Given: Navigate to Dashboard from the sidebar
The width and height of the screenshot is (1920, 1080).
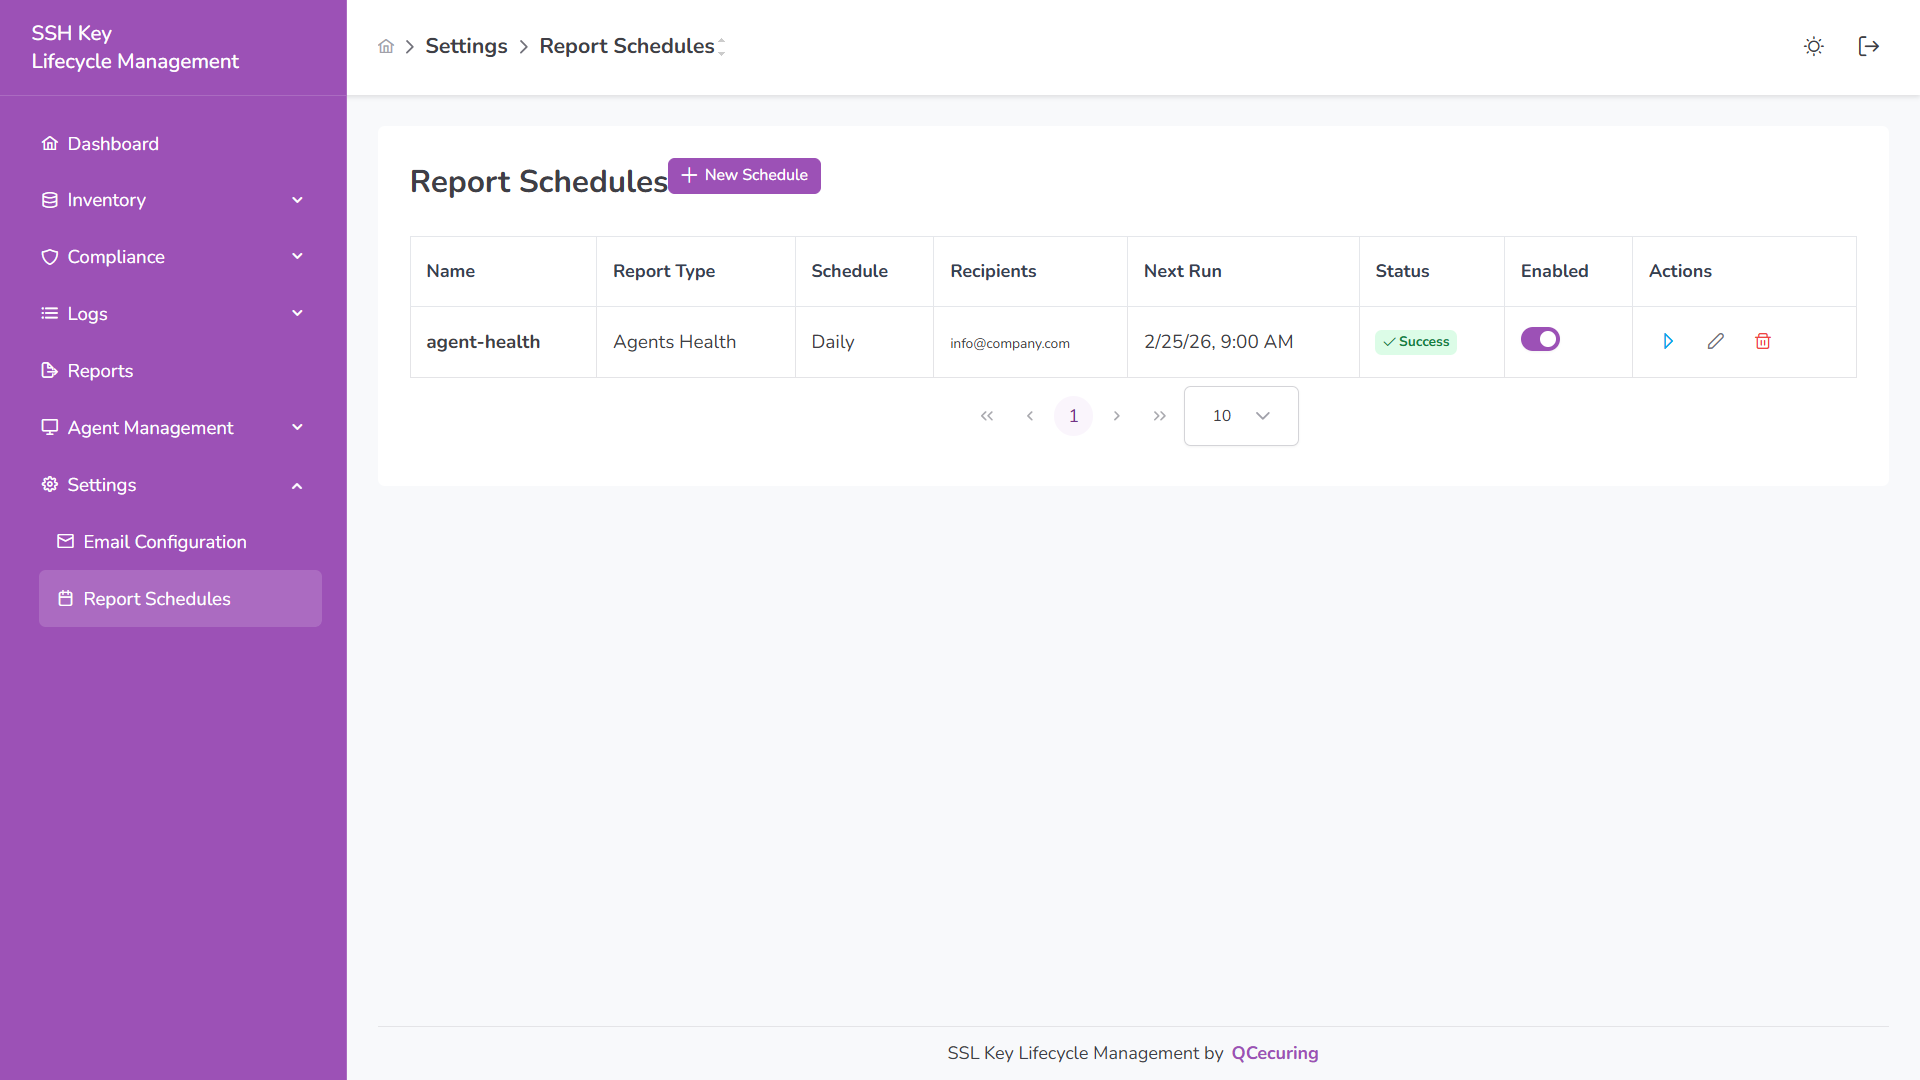Looking at the screenshot, I should tap(112, 143).
